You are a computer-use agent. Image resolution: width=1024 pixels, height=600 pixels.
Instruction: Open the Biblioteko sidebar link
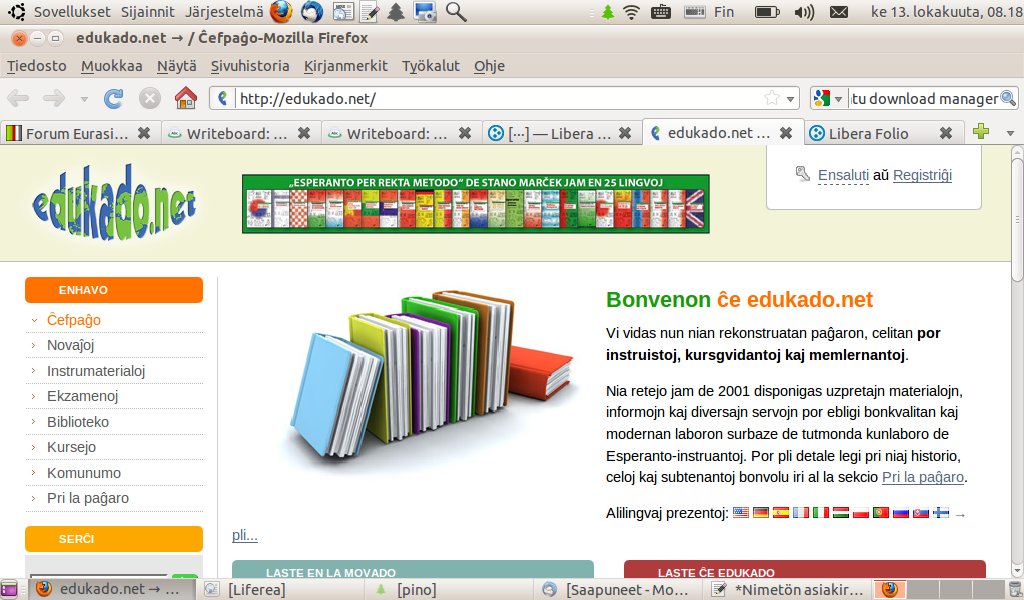[x=78, y=422]
